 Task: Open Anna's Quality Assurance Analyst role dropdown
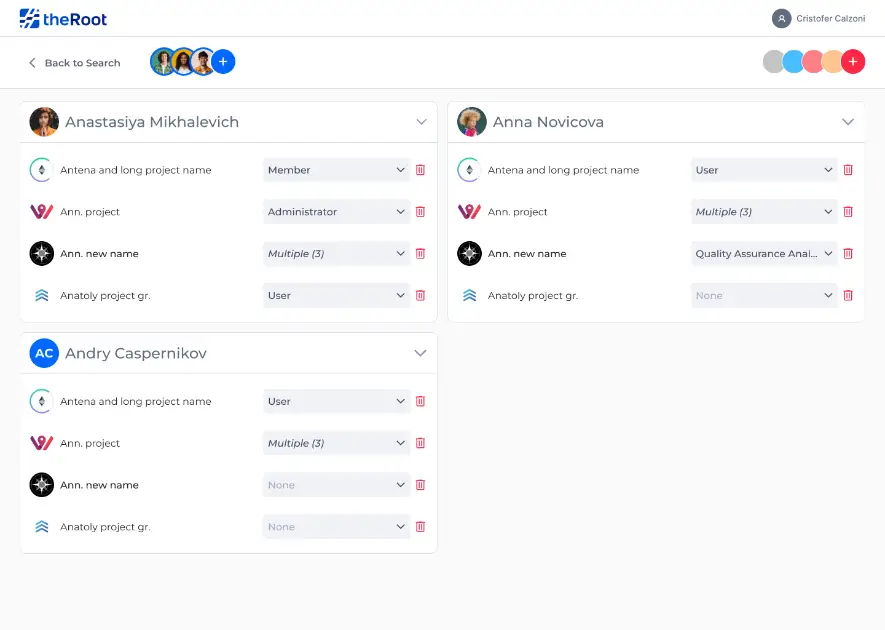coord(764,254)
